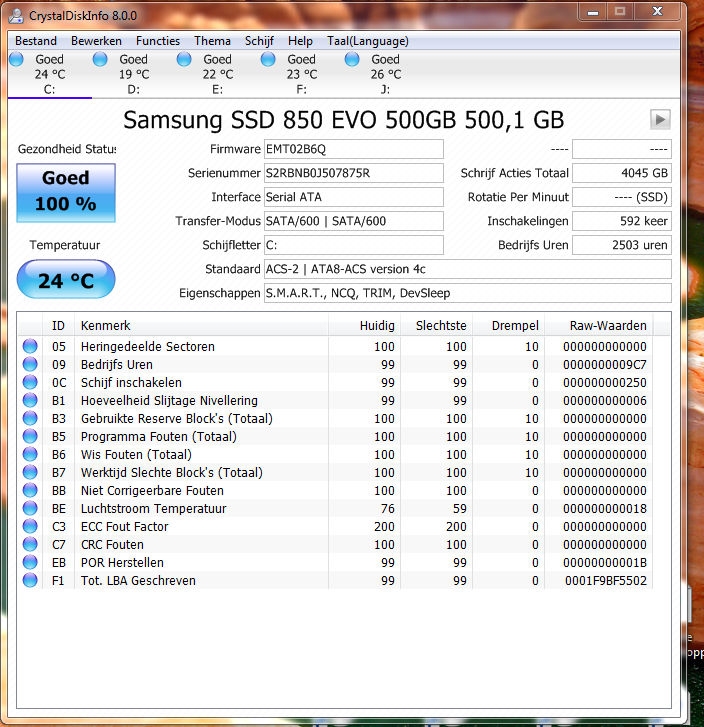Click status orb for Heringedeelde Sectoren
Viewport: 704px width, 727px height.
coord(30,347)
